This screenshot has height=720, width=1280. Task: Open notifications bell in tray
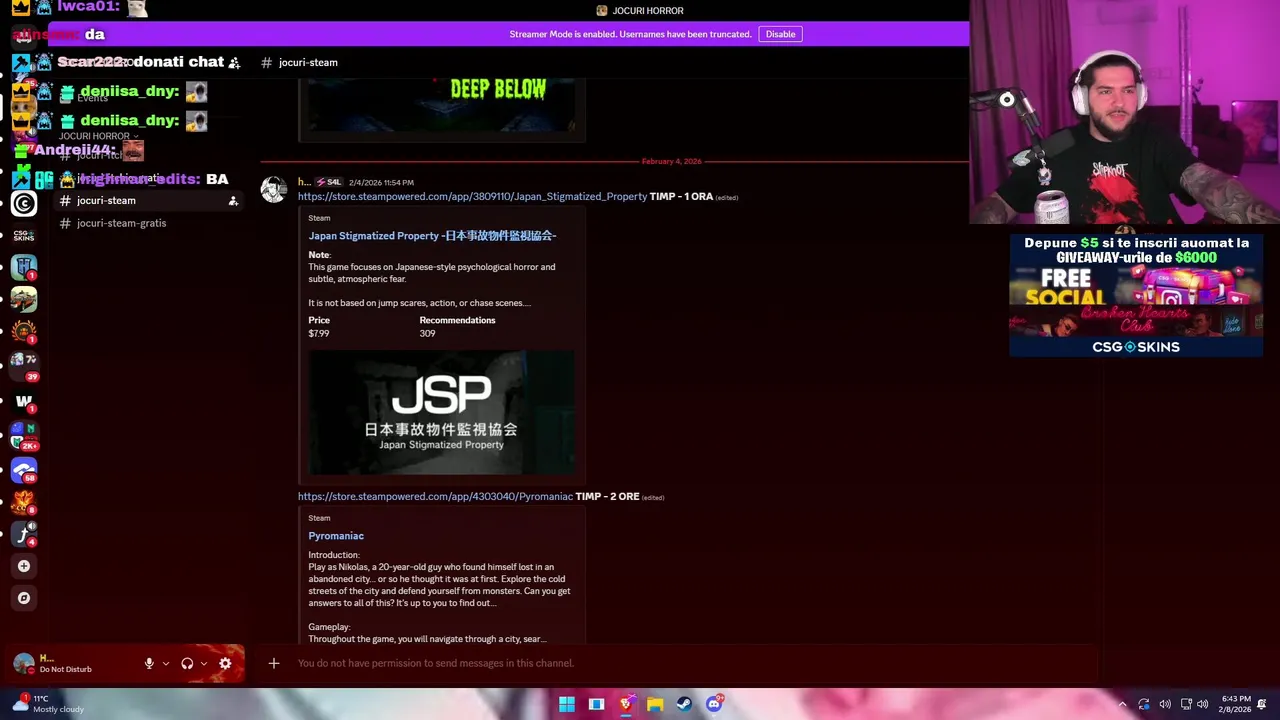[x=1262, y=704]
